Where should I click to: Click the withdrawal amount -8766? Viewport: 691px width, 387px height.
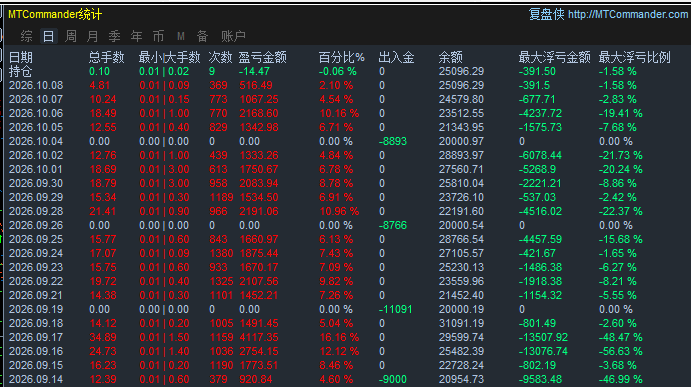(x=393, y=225)
